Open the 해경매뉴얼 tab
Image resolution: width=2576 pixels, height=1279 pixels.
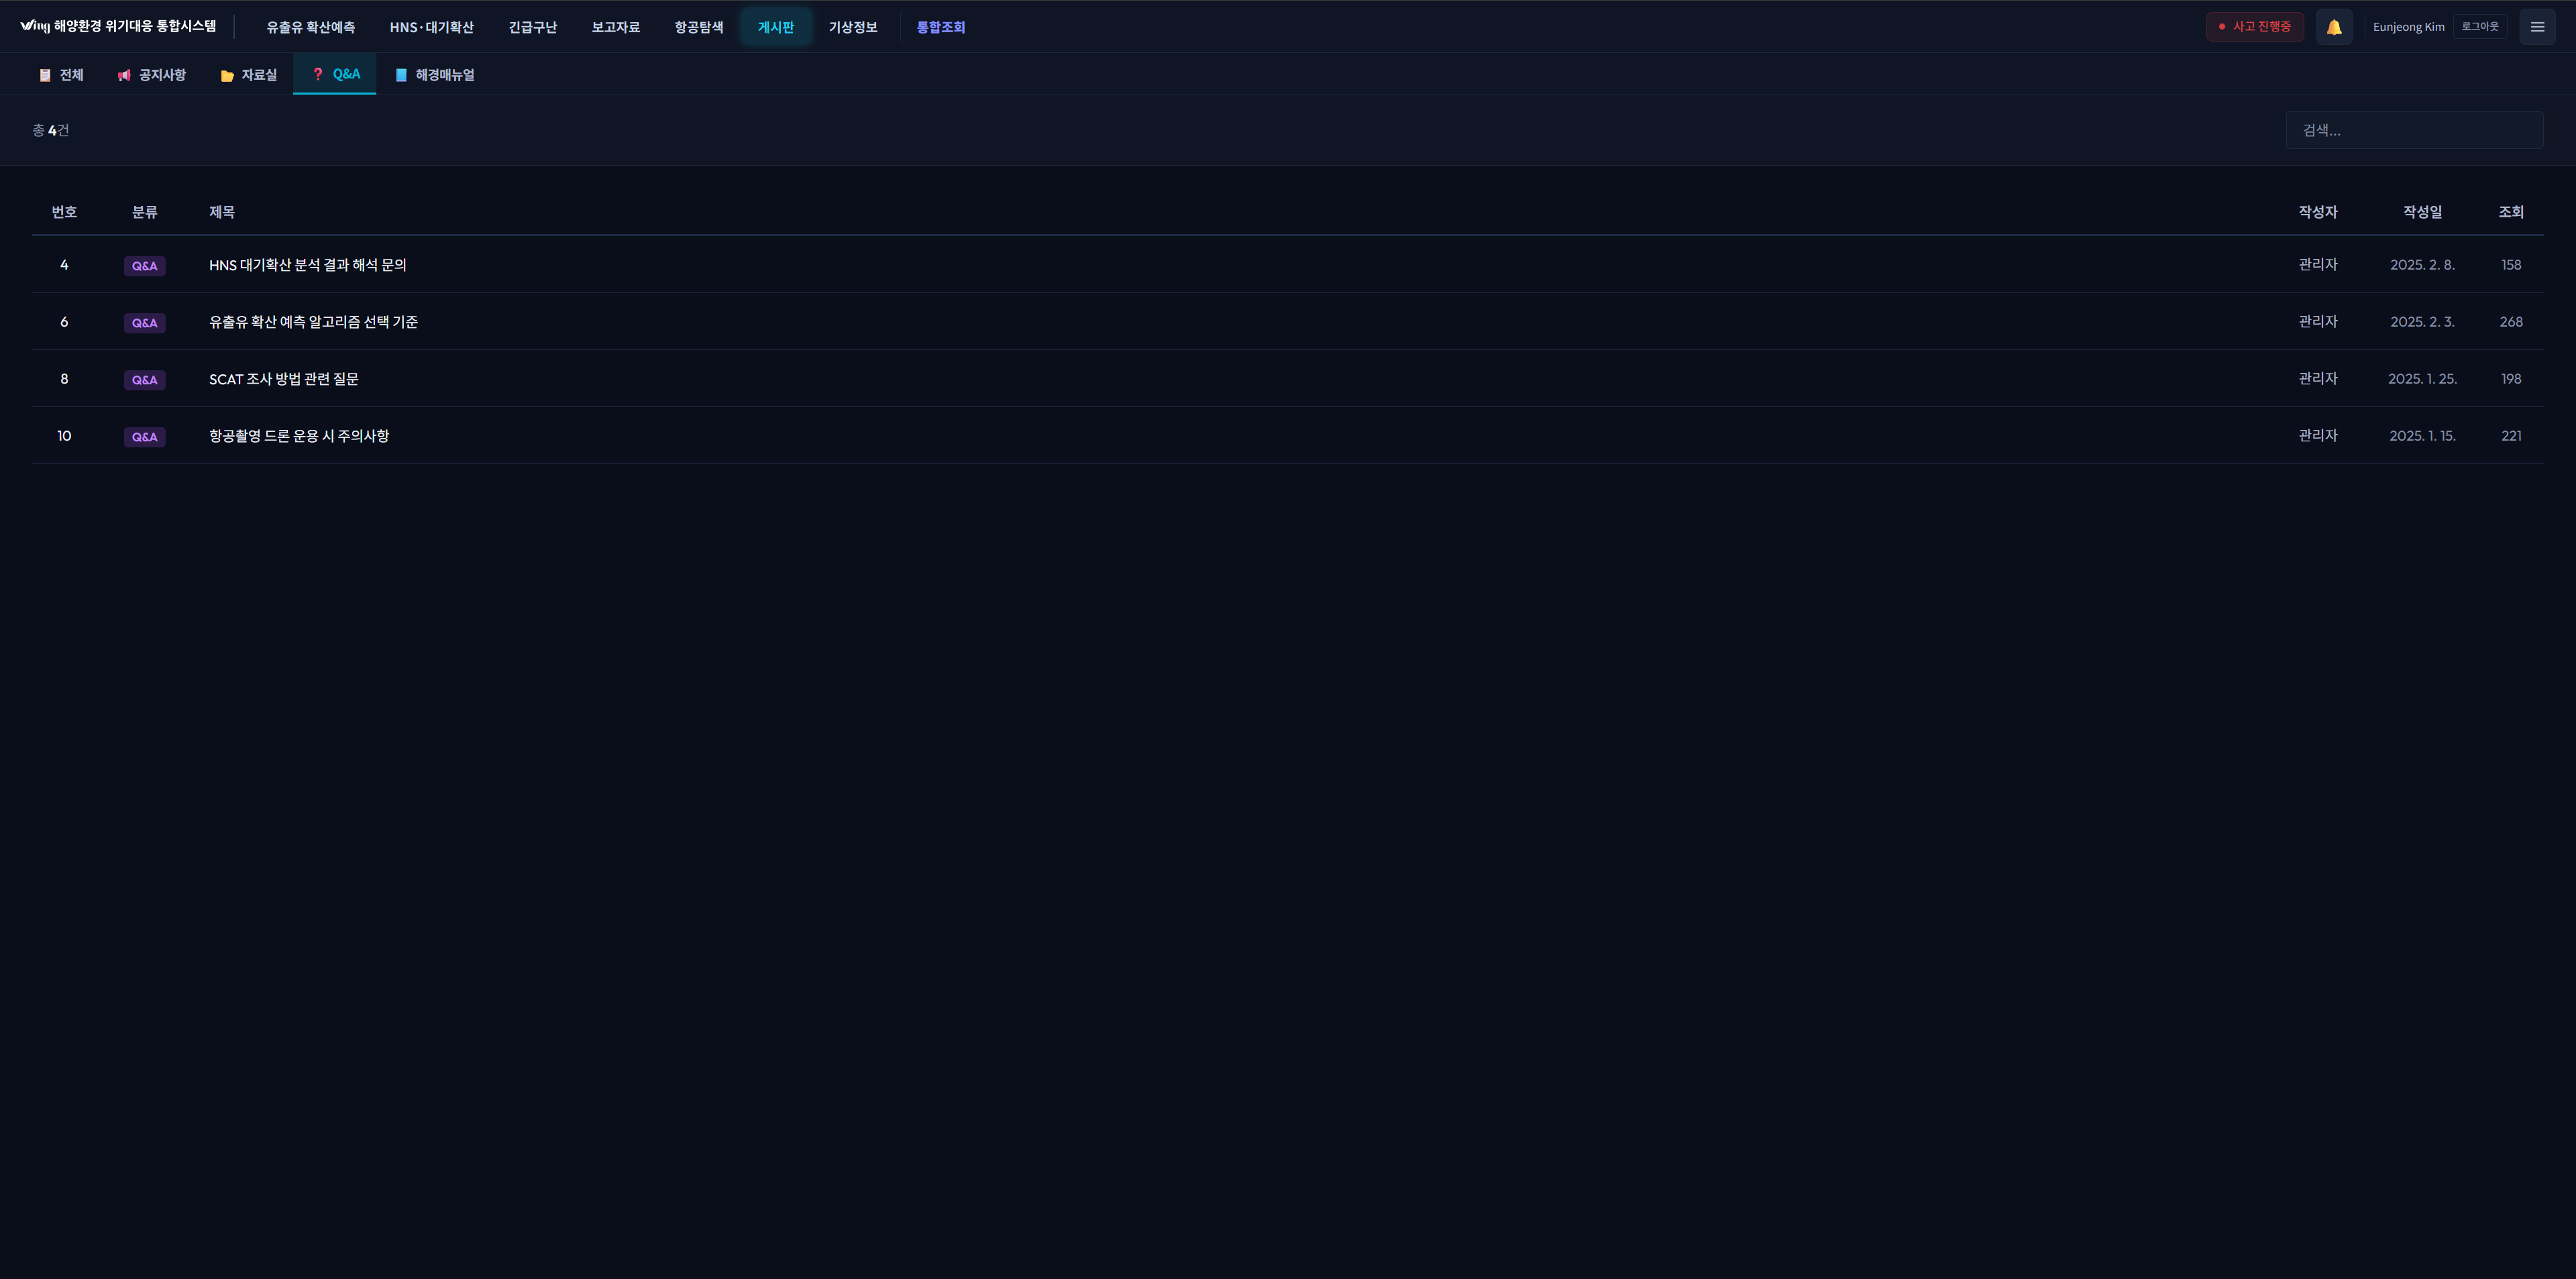pos(434,75)
